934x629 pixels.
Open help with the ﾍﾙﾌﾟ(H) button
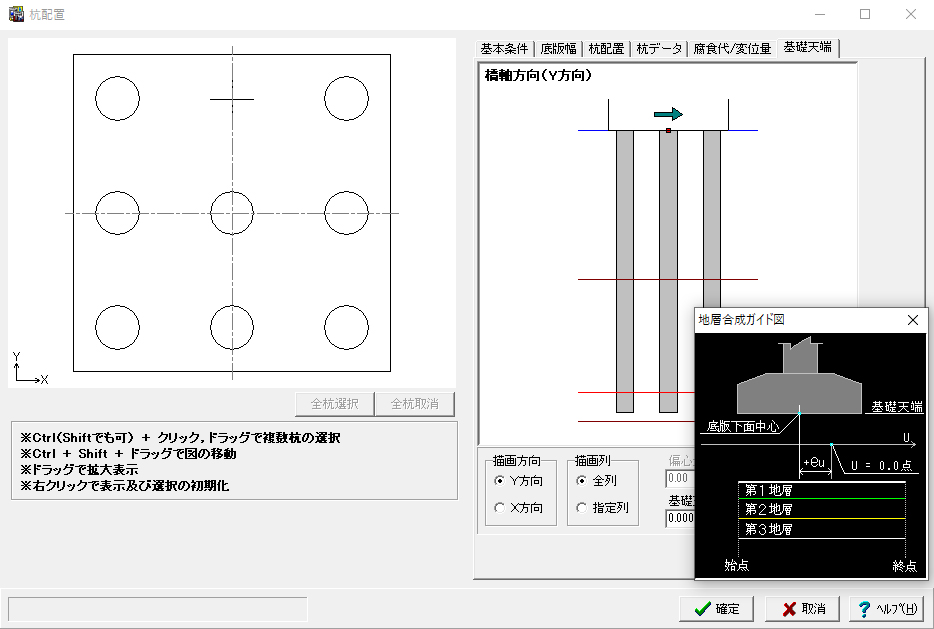886,609
